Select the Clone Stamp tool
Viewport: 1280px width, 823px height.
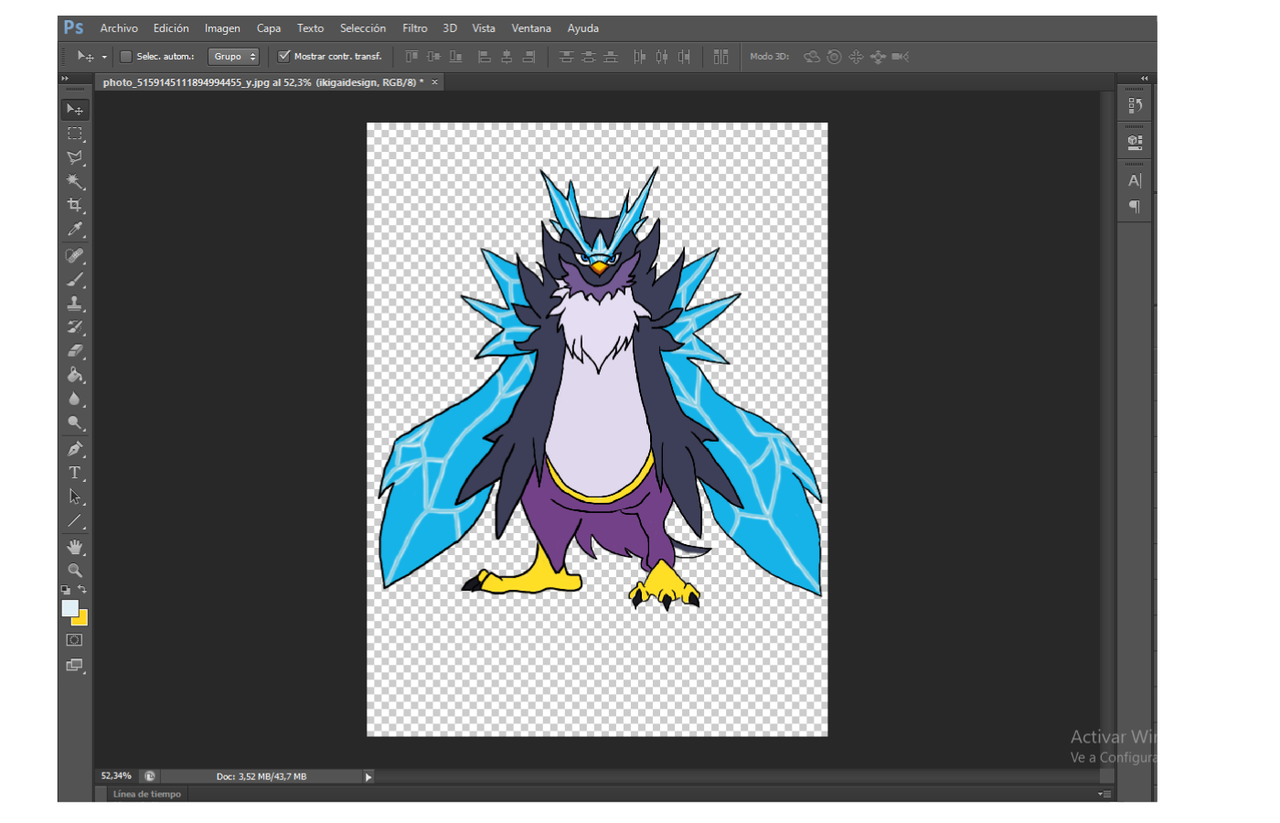tap(75, 303)
